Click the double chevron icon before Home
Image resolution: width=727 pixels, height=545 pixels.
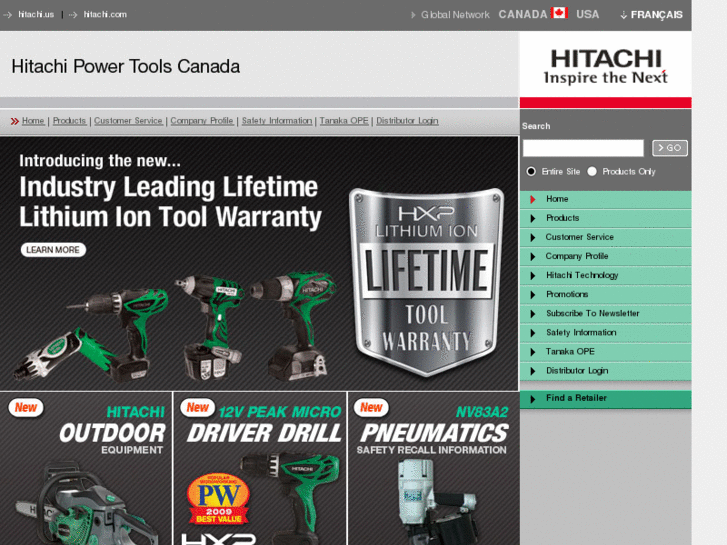(15, 121)
